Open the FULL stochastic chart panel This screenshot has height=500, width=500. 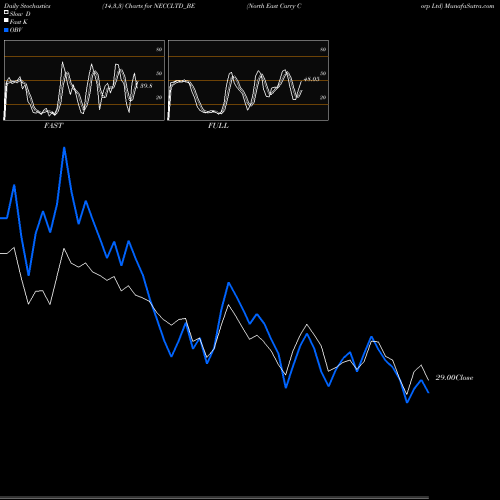coord(248,80)
